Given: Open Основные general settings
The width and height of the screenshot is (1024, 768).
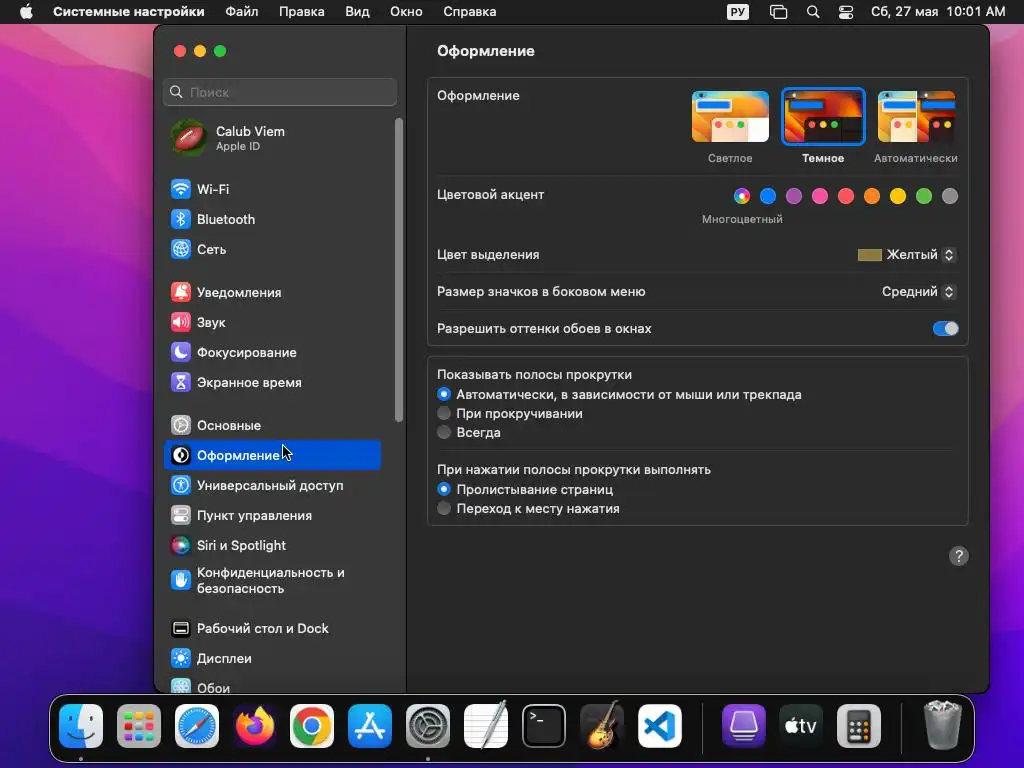Looking at the screenshot, I should click(272, 426).
